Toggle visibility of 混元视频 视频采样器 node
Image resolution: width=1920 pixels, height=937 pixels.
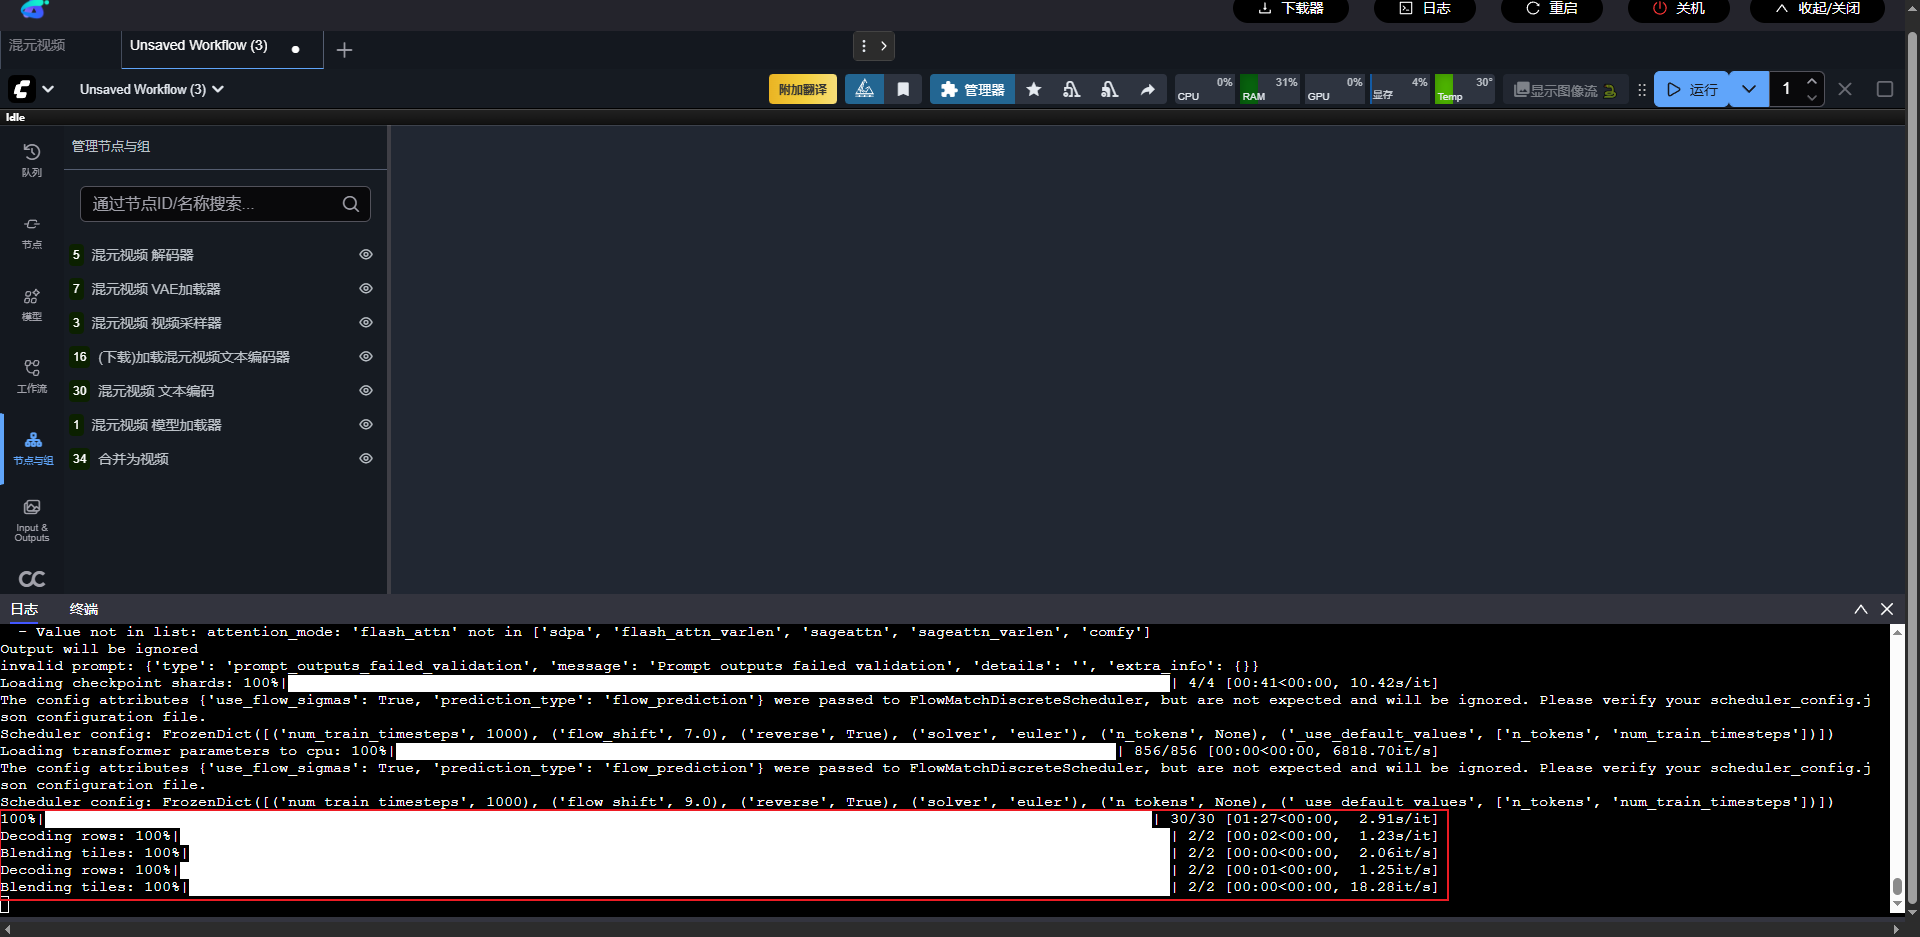pos(366,323)
